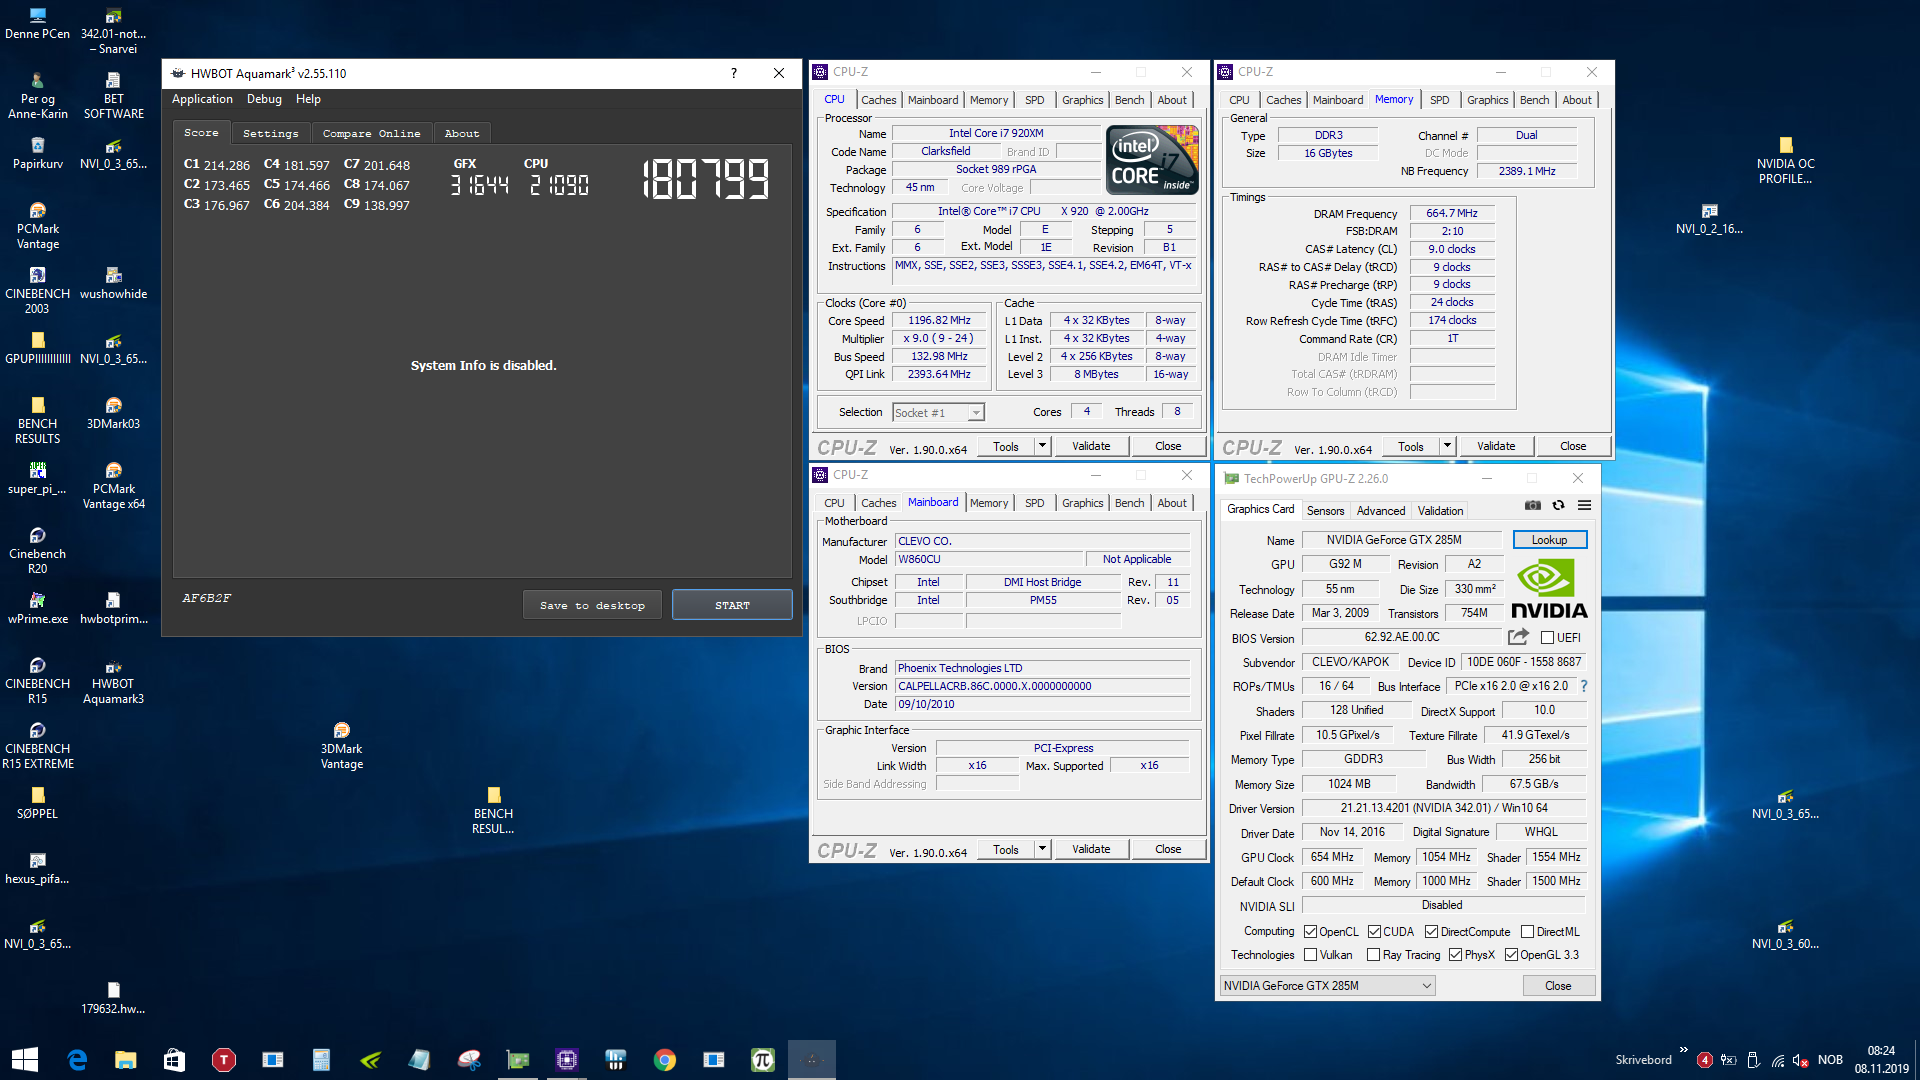Toggle CUDA checkbox
Image resolution: width=1920 pixels, height=1080 pixels.
coord(1374,932)
